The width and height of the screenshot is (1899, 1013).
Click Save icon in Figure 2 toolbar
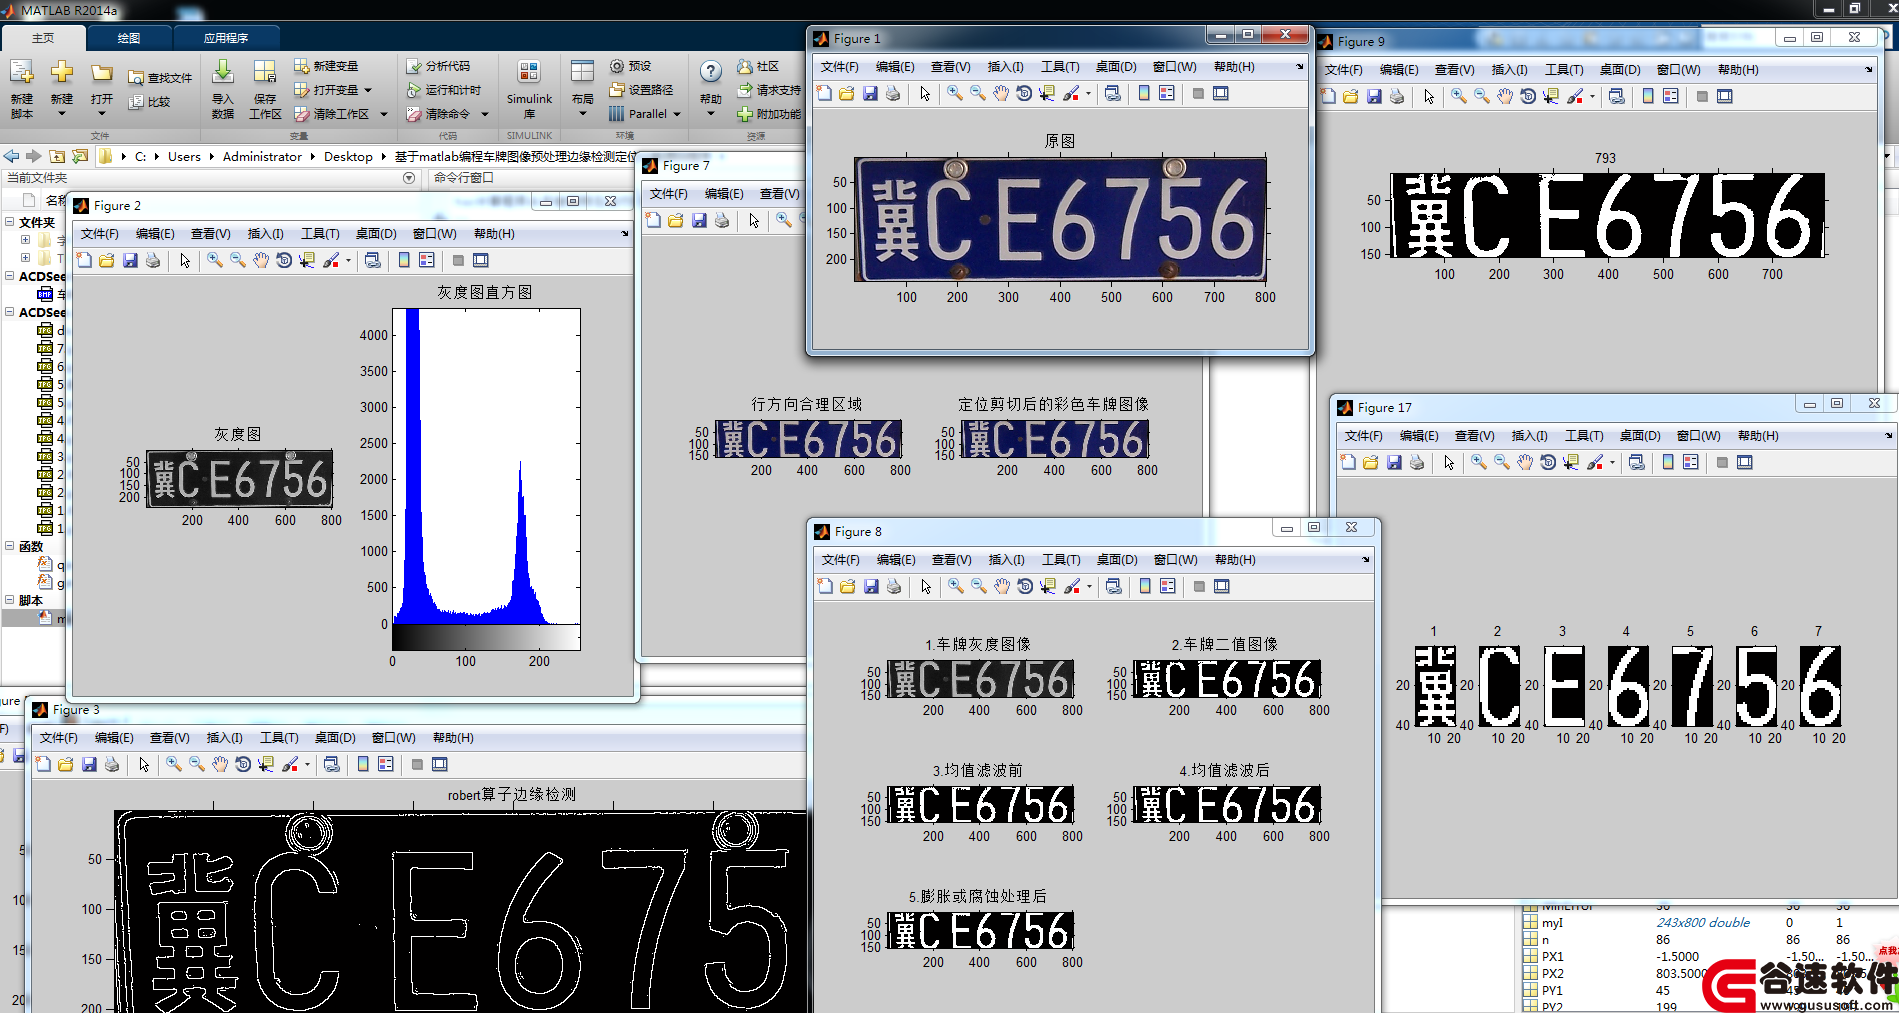pos(130,260)
